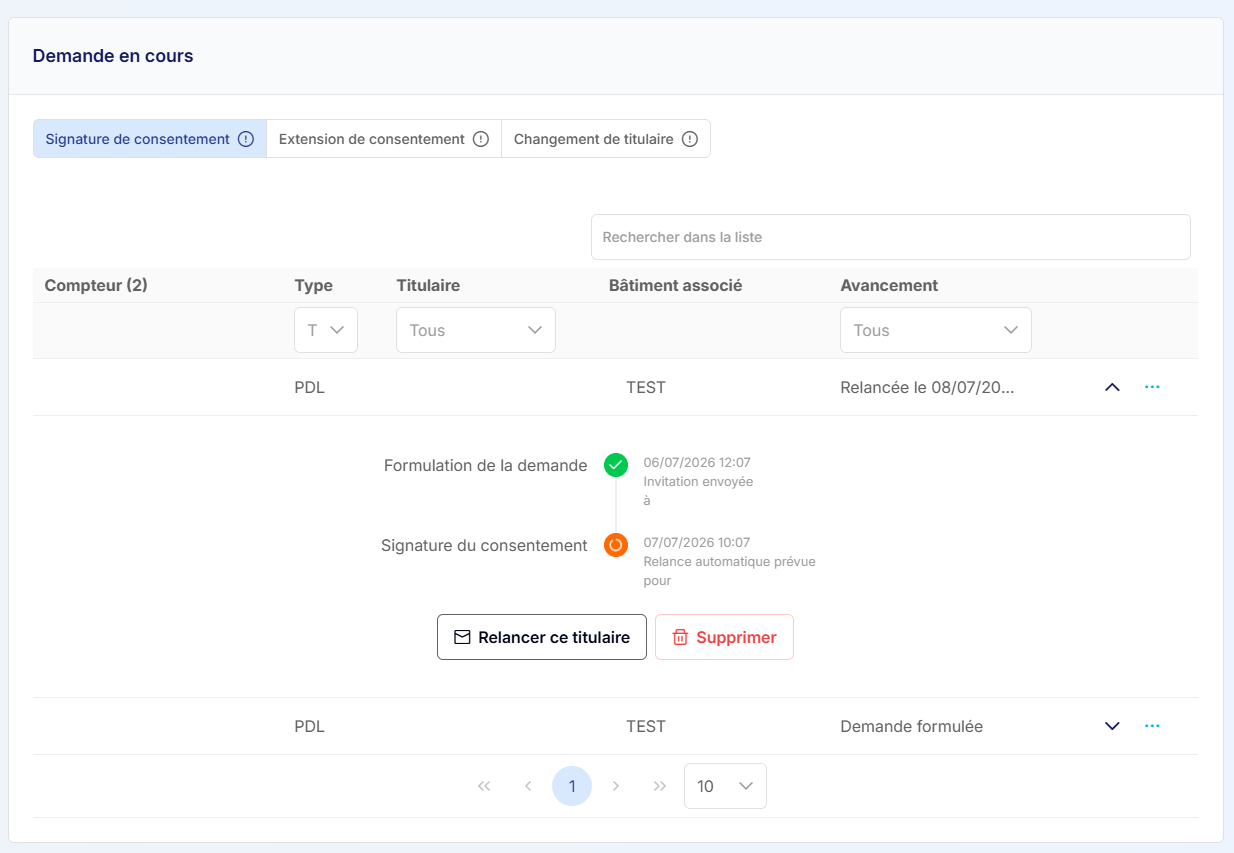1234x853 pixels.
Task: Click Relancer ce titulaire button
Action: (x=542, y=637)
